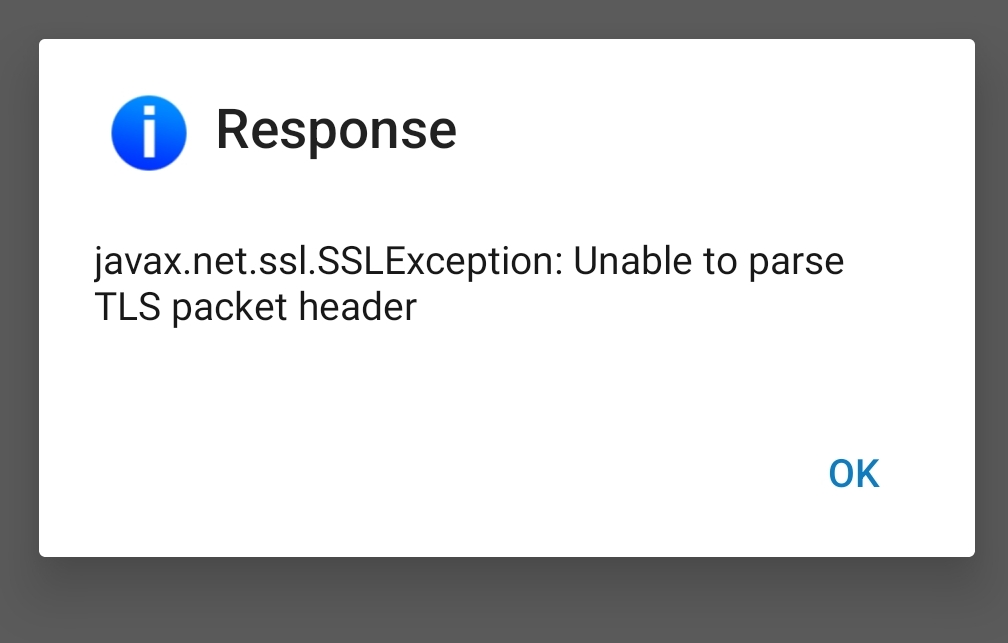The width and height of the screenshot is (1008, 643).
Task: Tap the white 'i' inside info icon
Action: [148, 133]
